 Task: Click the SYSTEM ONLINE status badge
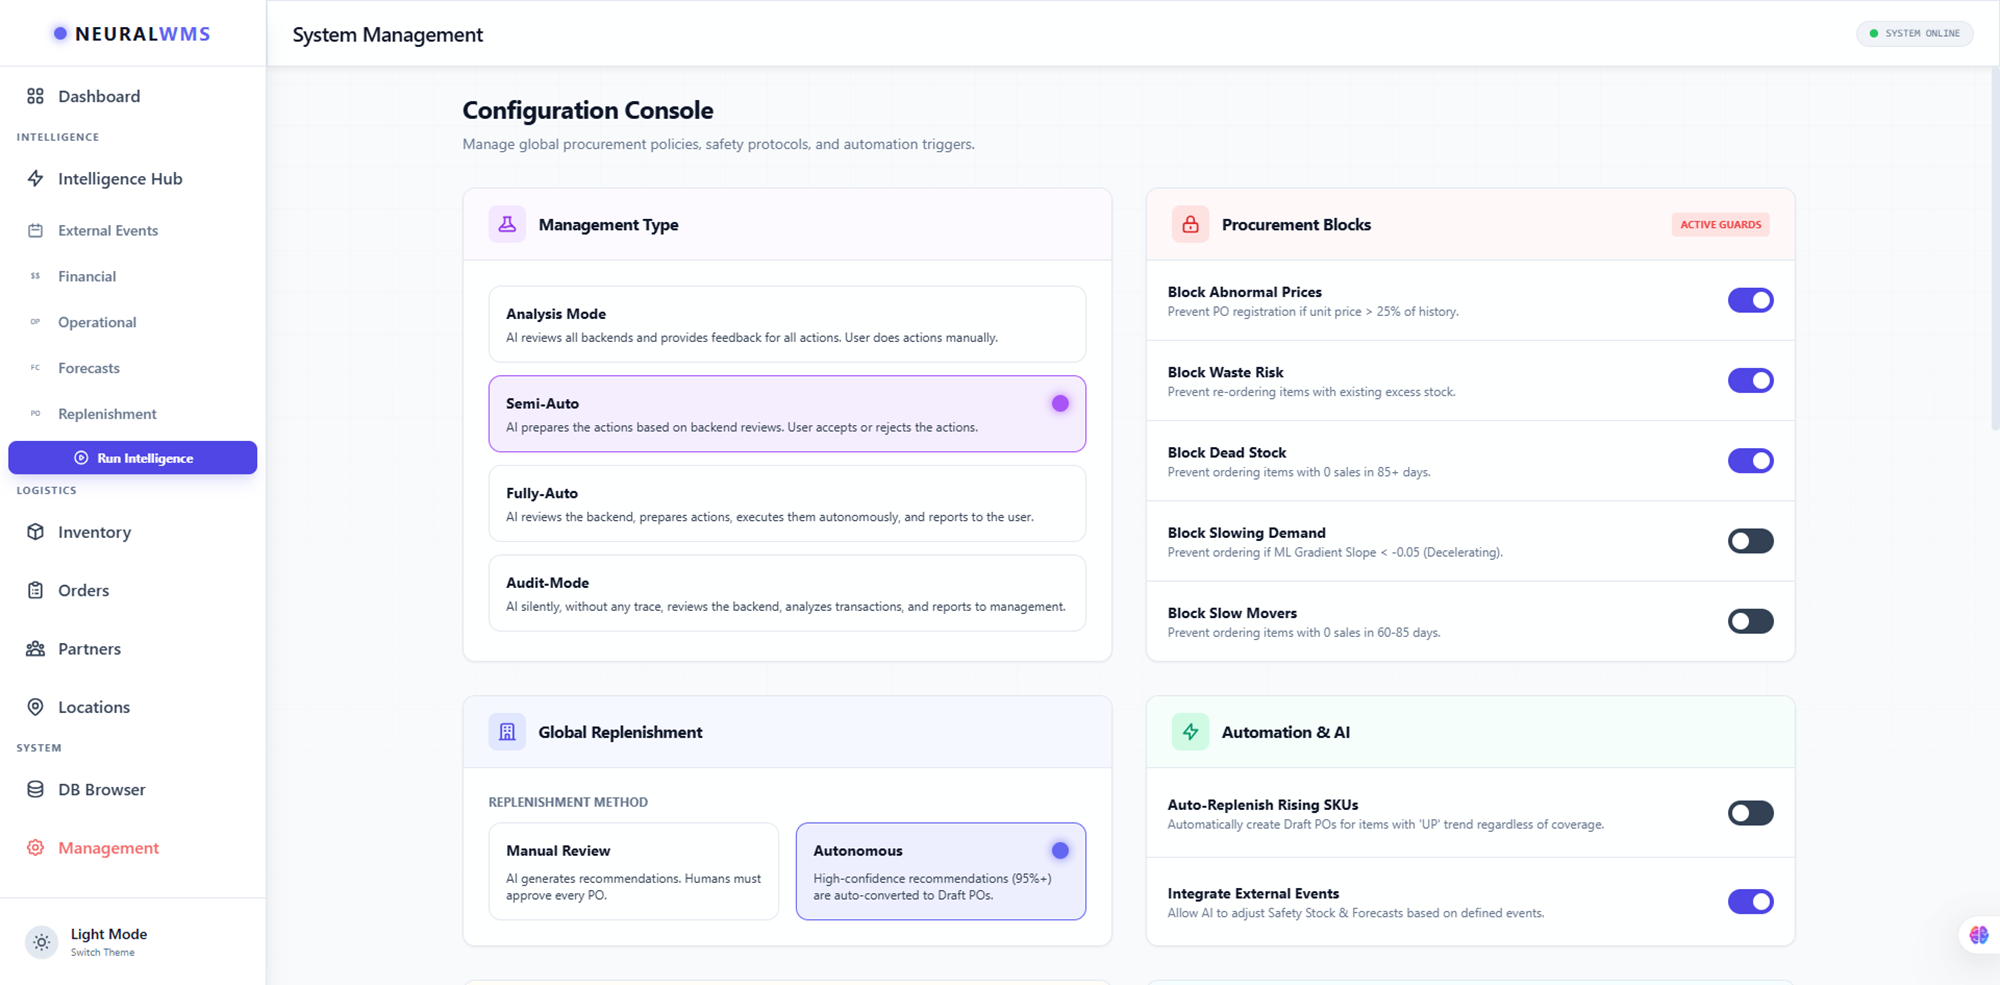tap(1914, 33)
